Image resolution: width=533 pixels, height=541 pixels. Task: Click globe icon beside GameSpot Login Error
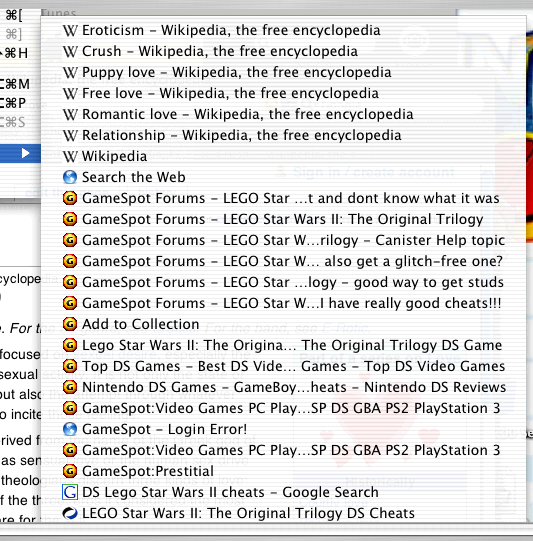(x=70, y=429)
